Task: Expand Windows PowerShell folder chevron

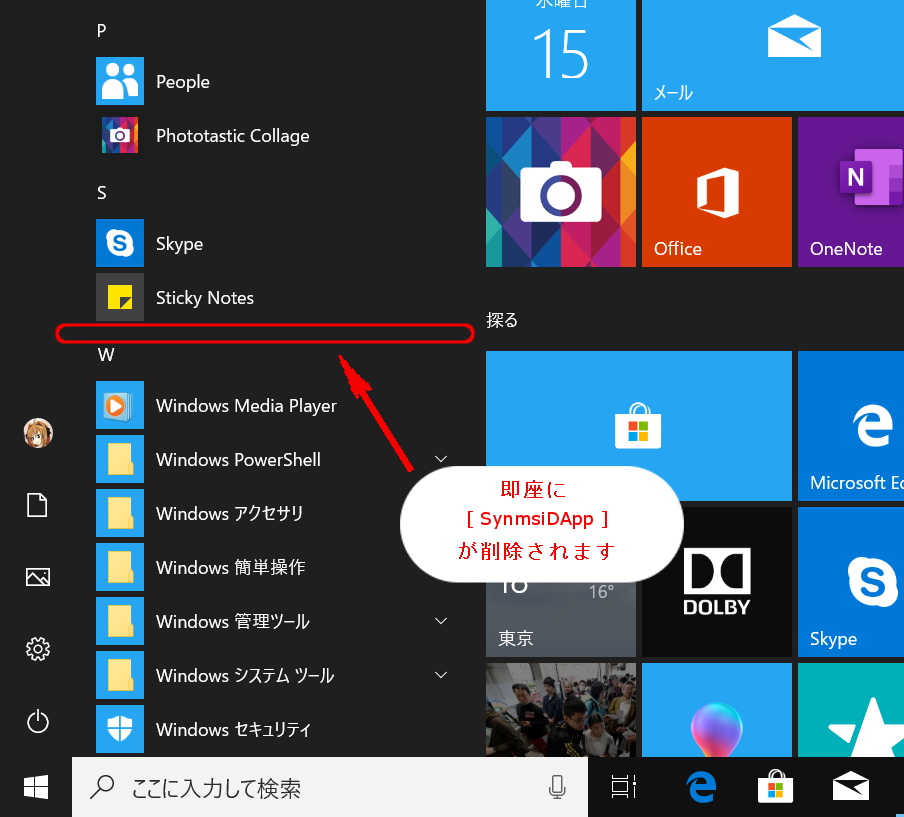Action: click(x=441, y=459)
